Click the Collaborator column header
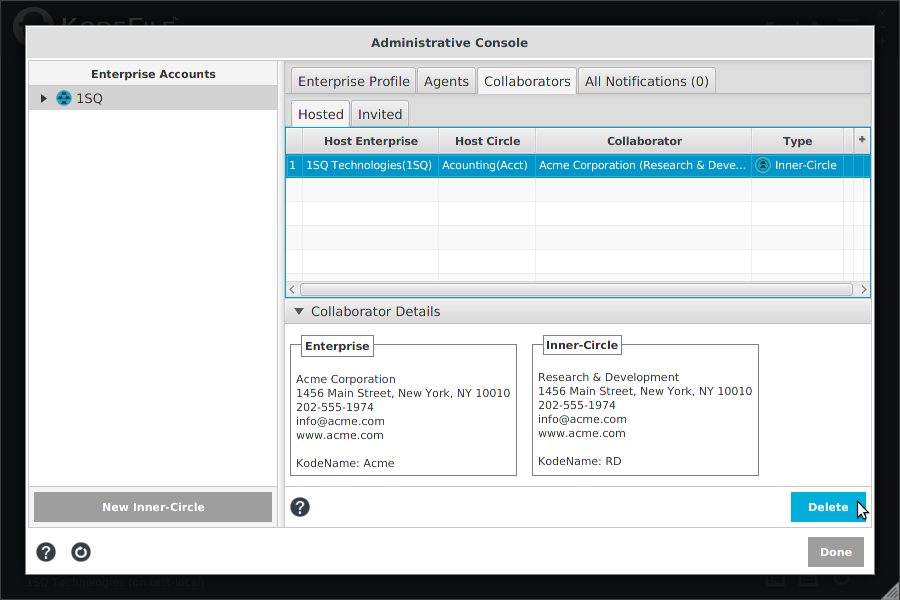900x600 pixels. pos(643,141)
